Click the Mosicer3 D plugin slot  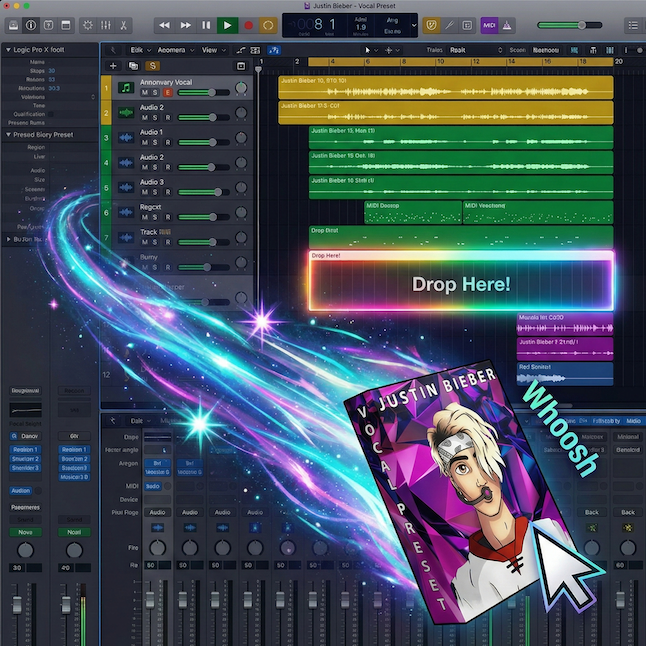click(x=74, y=477)
